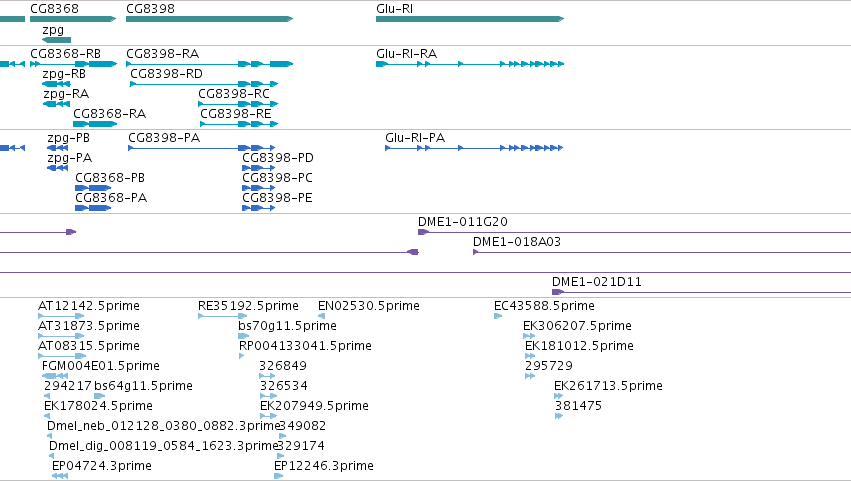This screenshot has height=481, width=851.
Task: Select the Glu-RI-PA protein feature
Action: (x=474, y=148)
